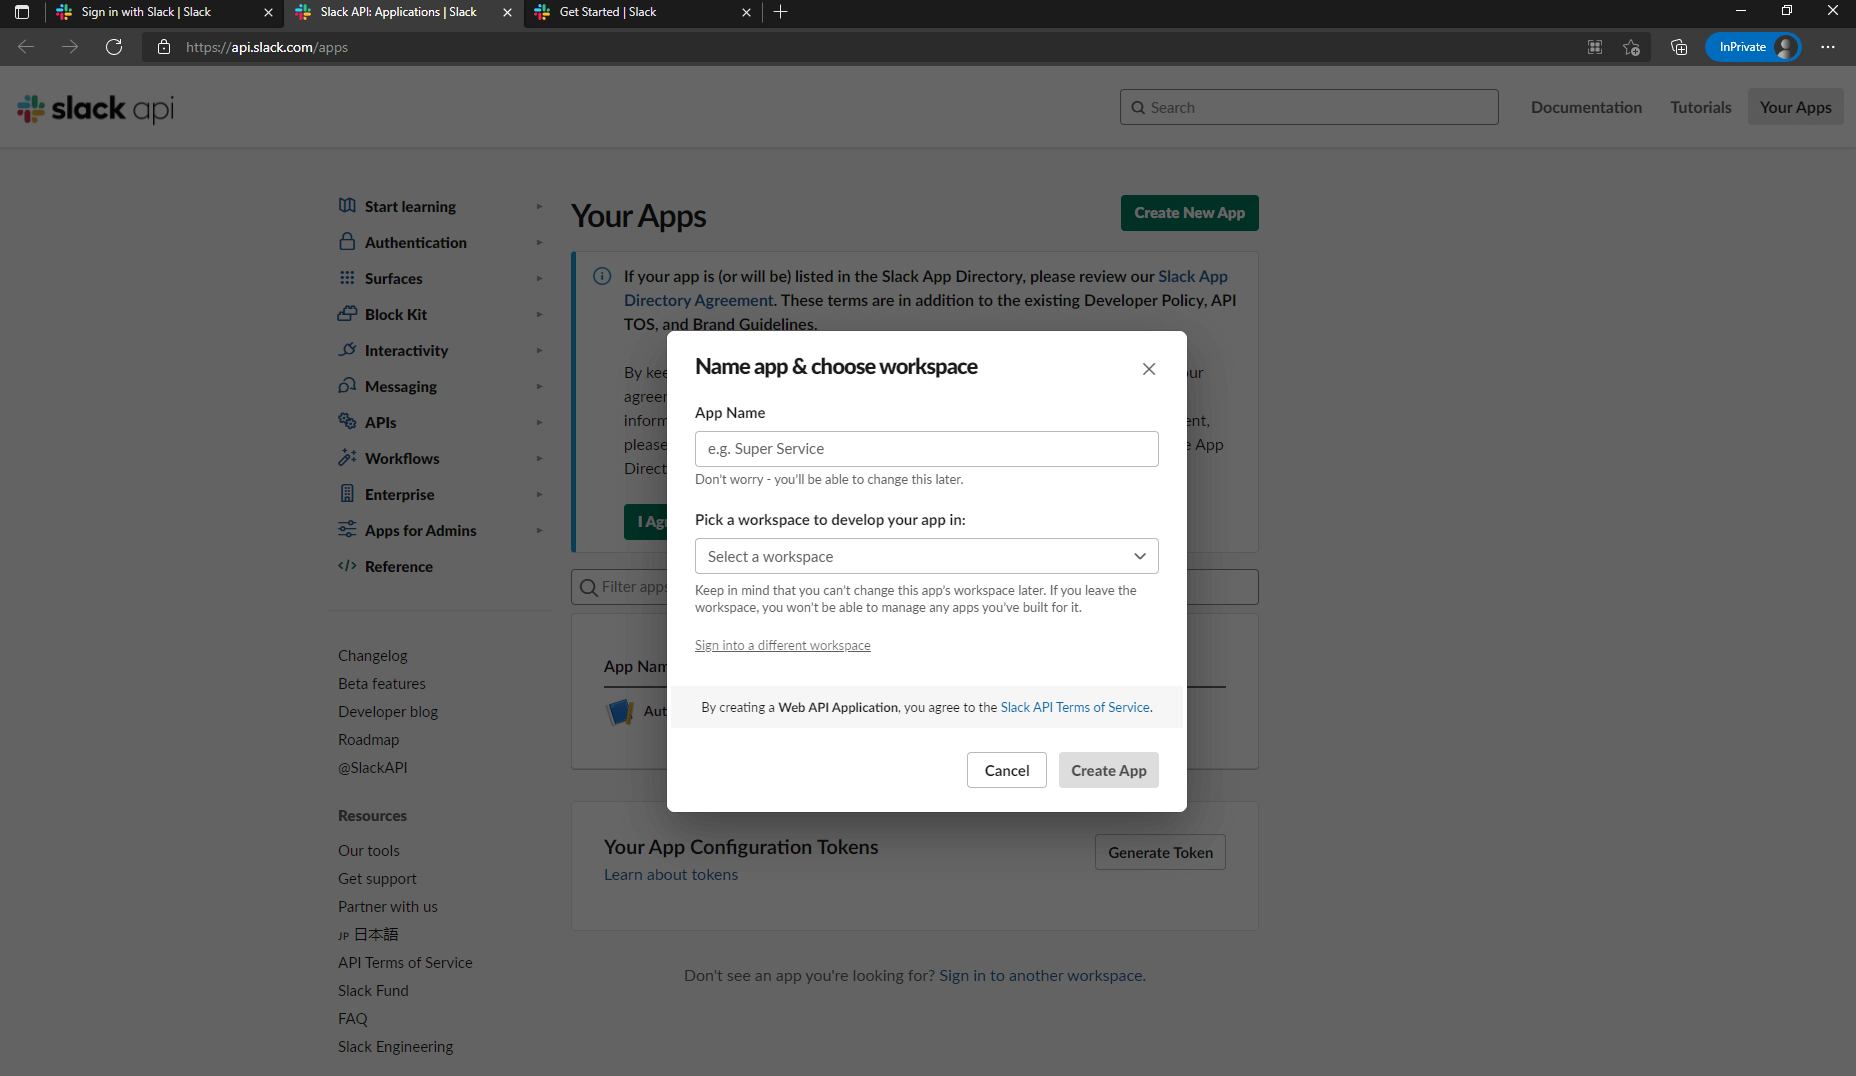Click the browser refresh icon
The height and width of the screenshot is (1076, 1856).
pyautogui.click(x=114, y=47)
